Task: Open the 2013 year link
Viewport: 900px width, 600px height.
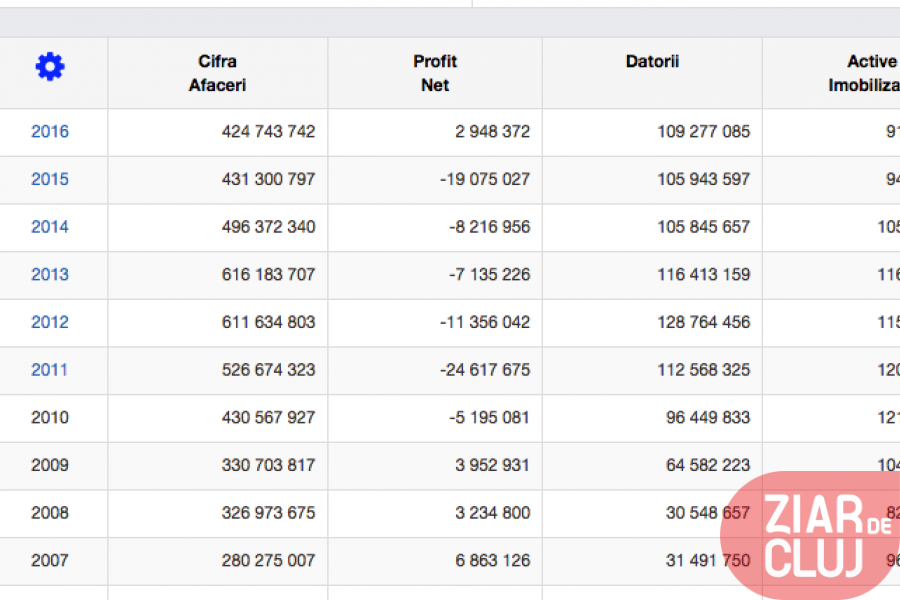Action: pyautogui.click(x=50, y=274)
